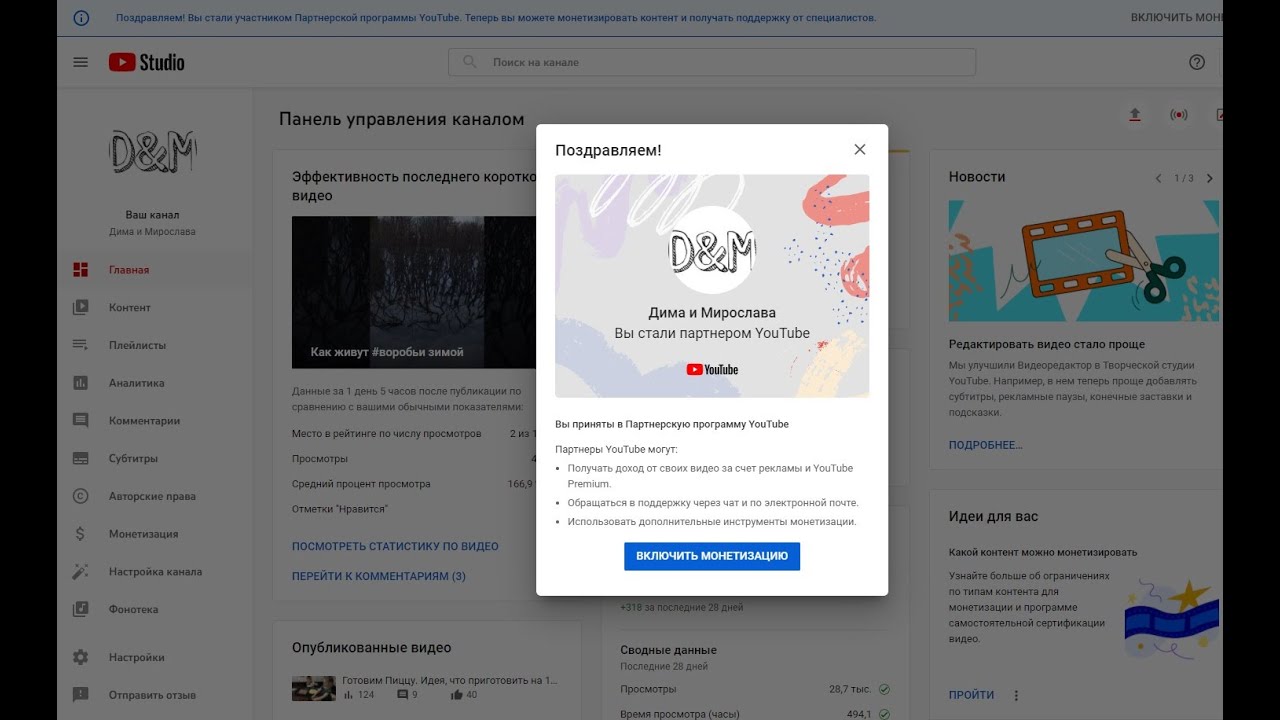Image resolution: width=1280 pixels, height=720 pixels.
Task: Click 'Готовим Пиццу' video title
Action: (x=450, y=680)
